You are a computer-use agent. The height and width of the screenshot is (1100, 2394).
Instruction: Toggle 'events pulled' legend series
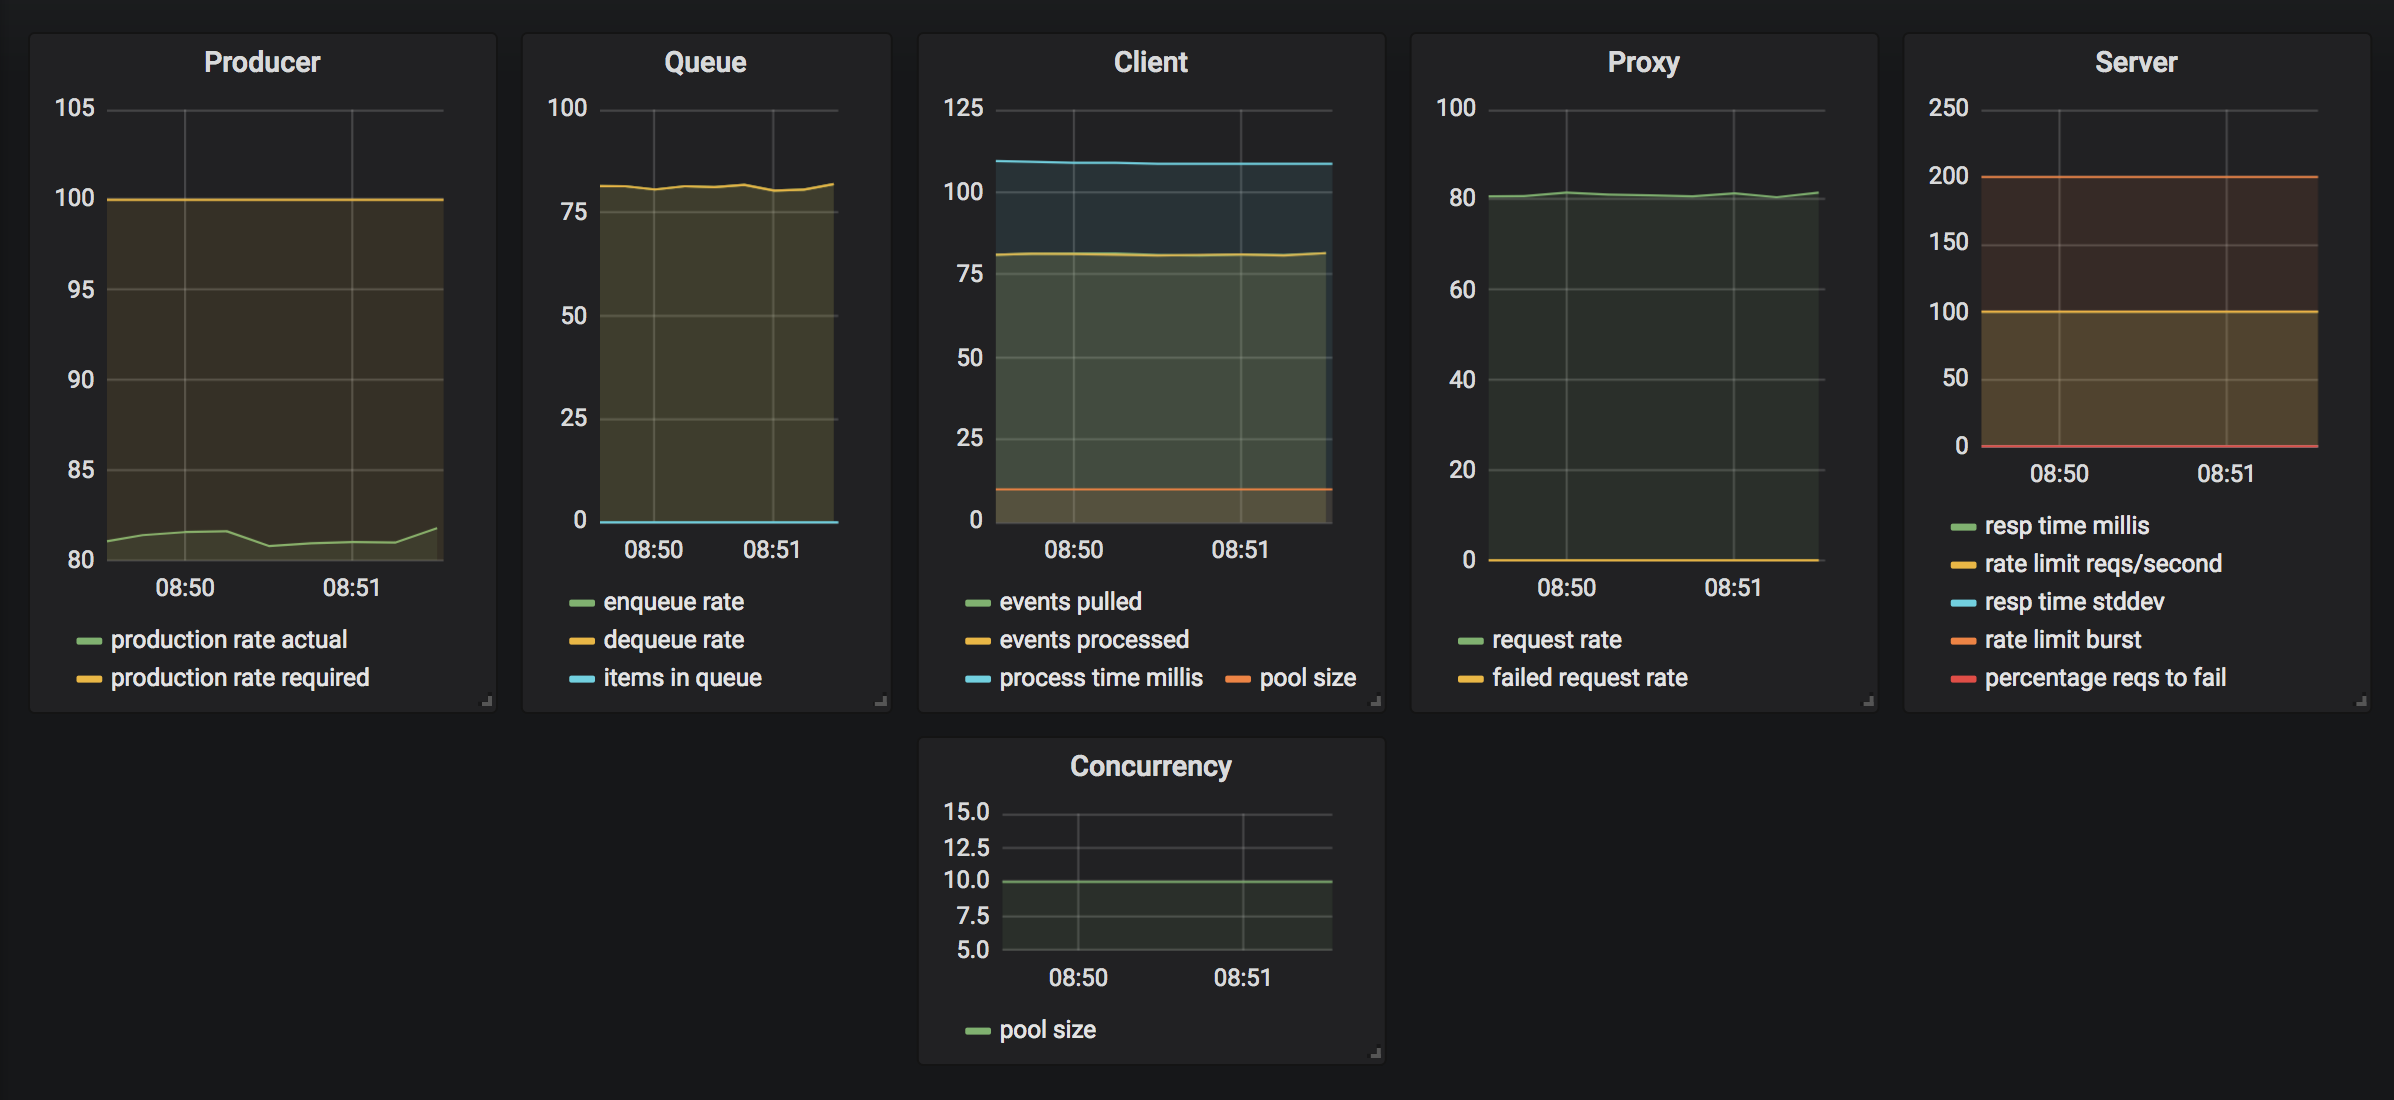(1071, 602)
